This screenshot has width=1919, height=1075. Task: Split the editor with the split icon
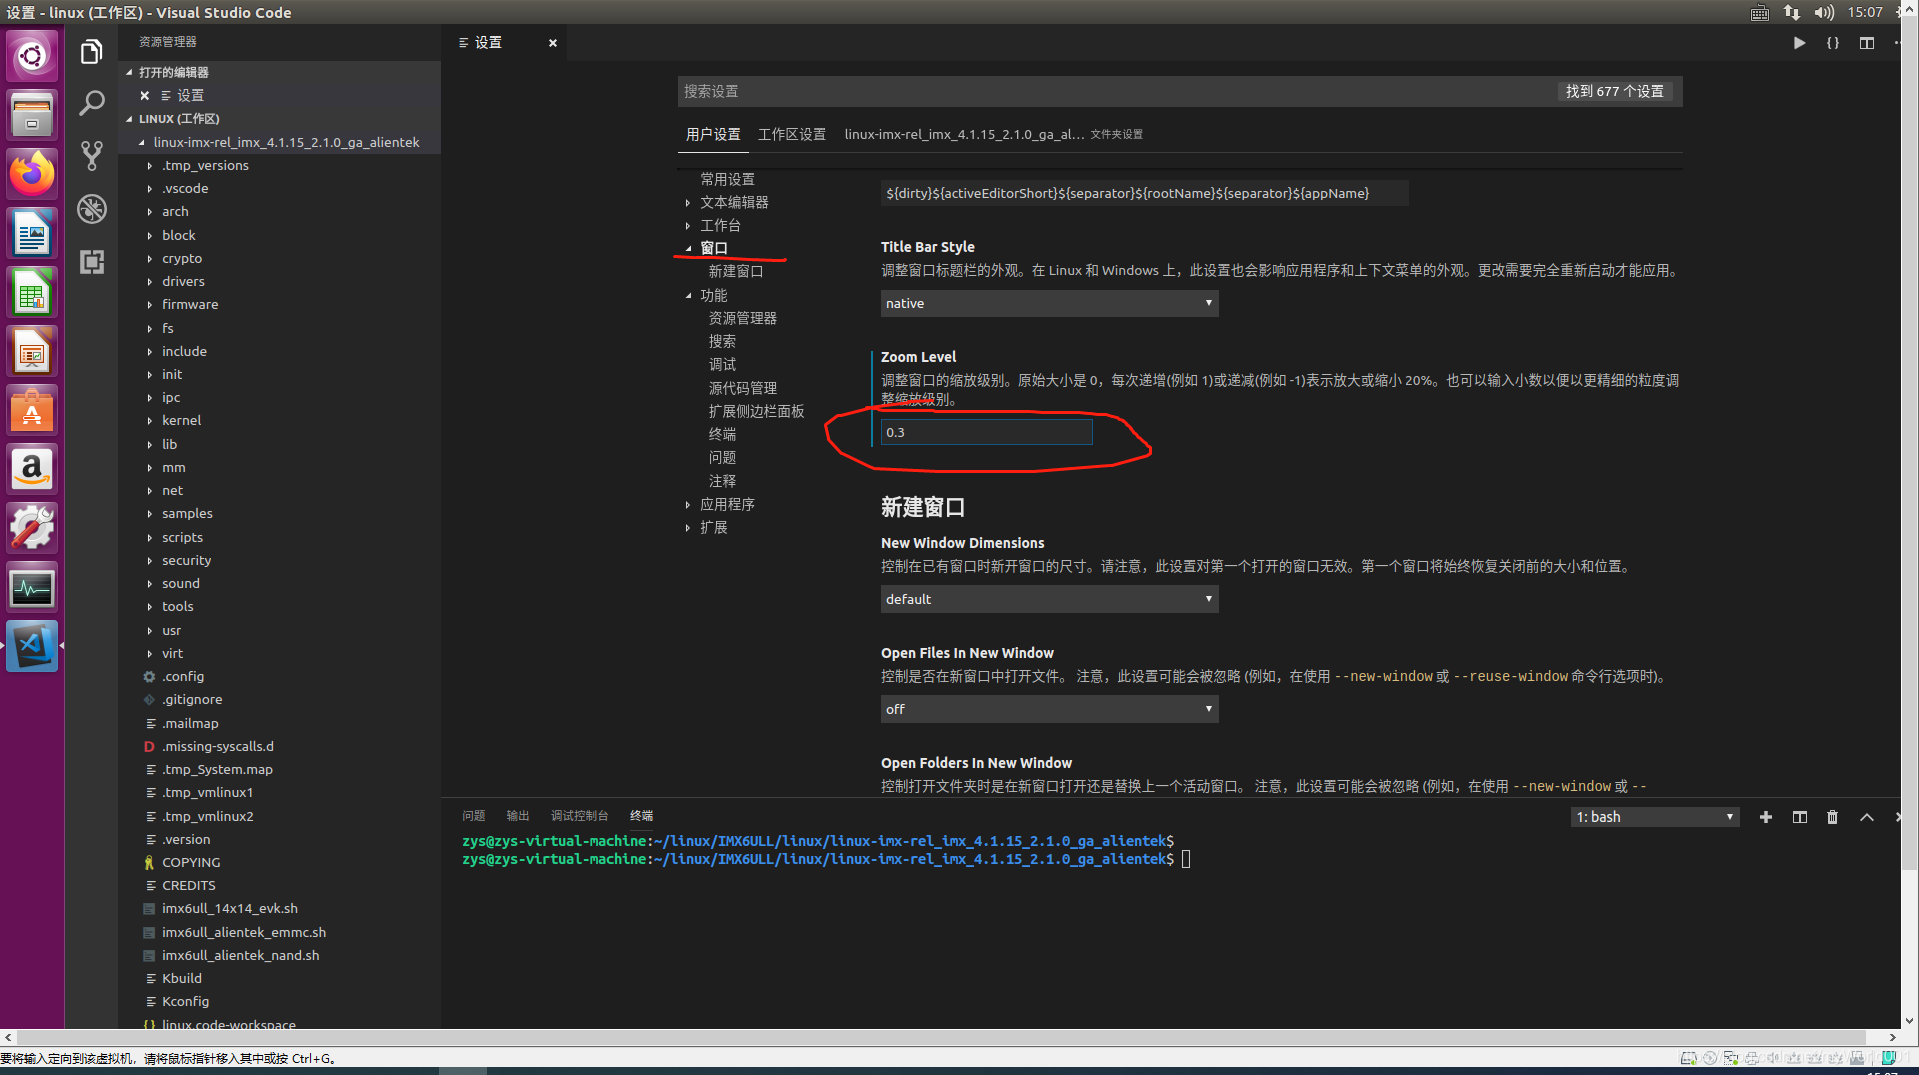pyautogui.click(x=1866, y=43)
